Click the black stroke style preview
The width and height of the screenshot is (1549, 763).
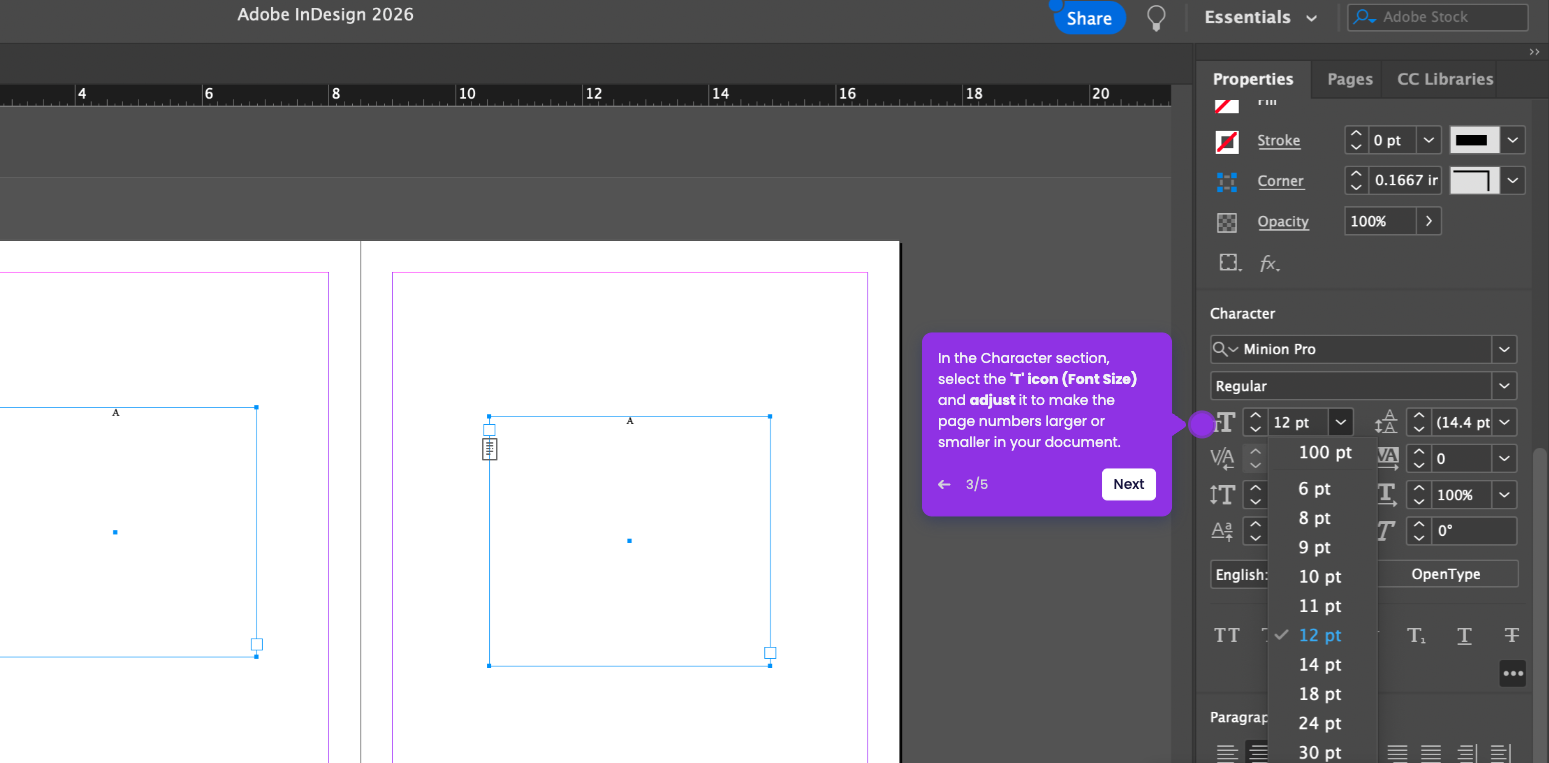[1475, 140]
